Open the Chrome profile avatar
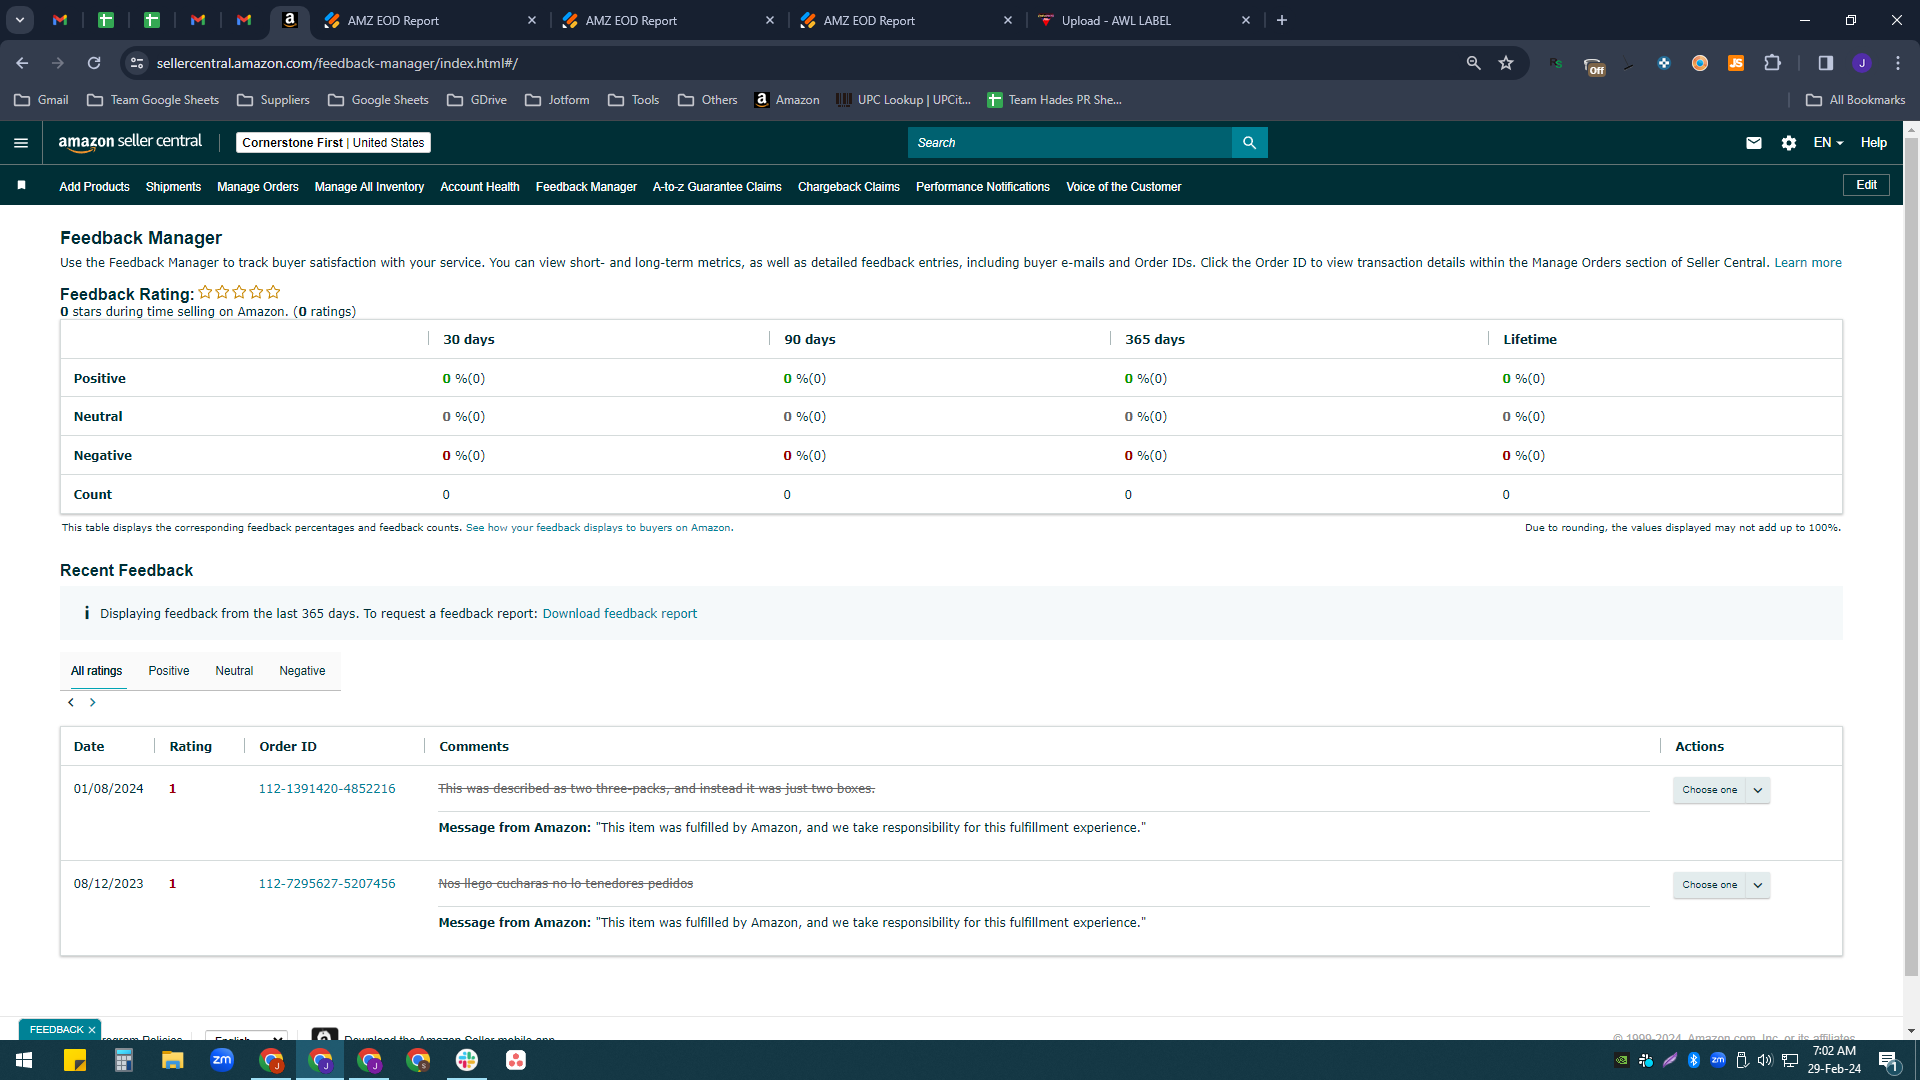This screenshot has width=1920, height=1080. tap(1862, 63)
